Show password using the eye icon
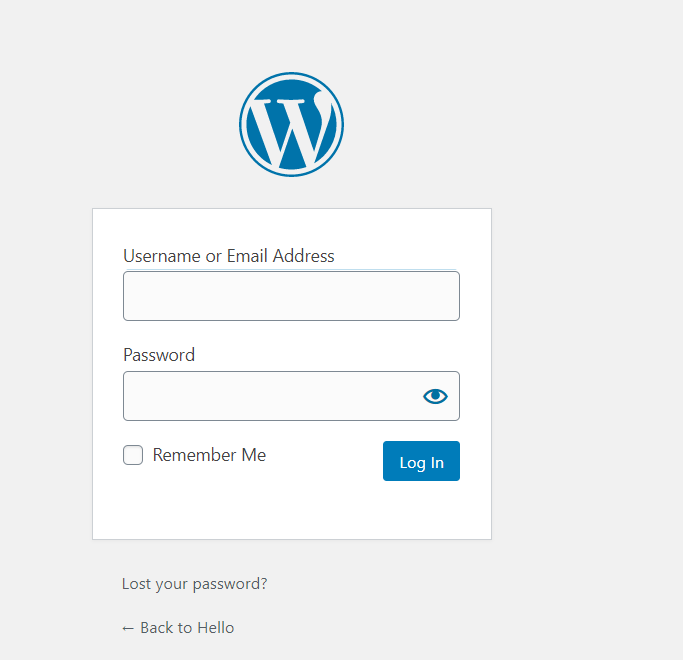This screenshot has height=660, width=683. [435, 396]
